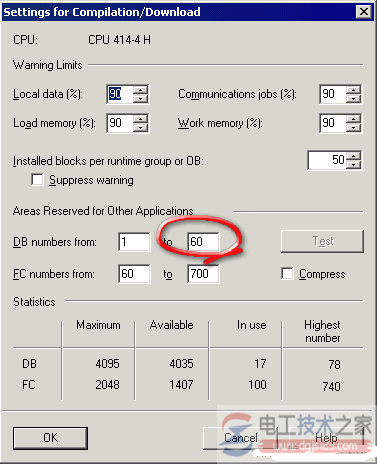The height and width of the screenshot is (465, 377).
Task: Click the FC numbers from field
Action: point(134,274)
